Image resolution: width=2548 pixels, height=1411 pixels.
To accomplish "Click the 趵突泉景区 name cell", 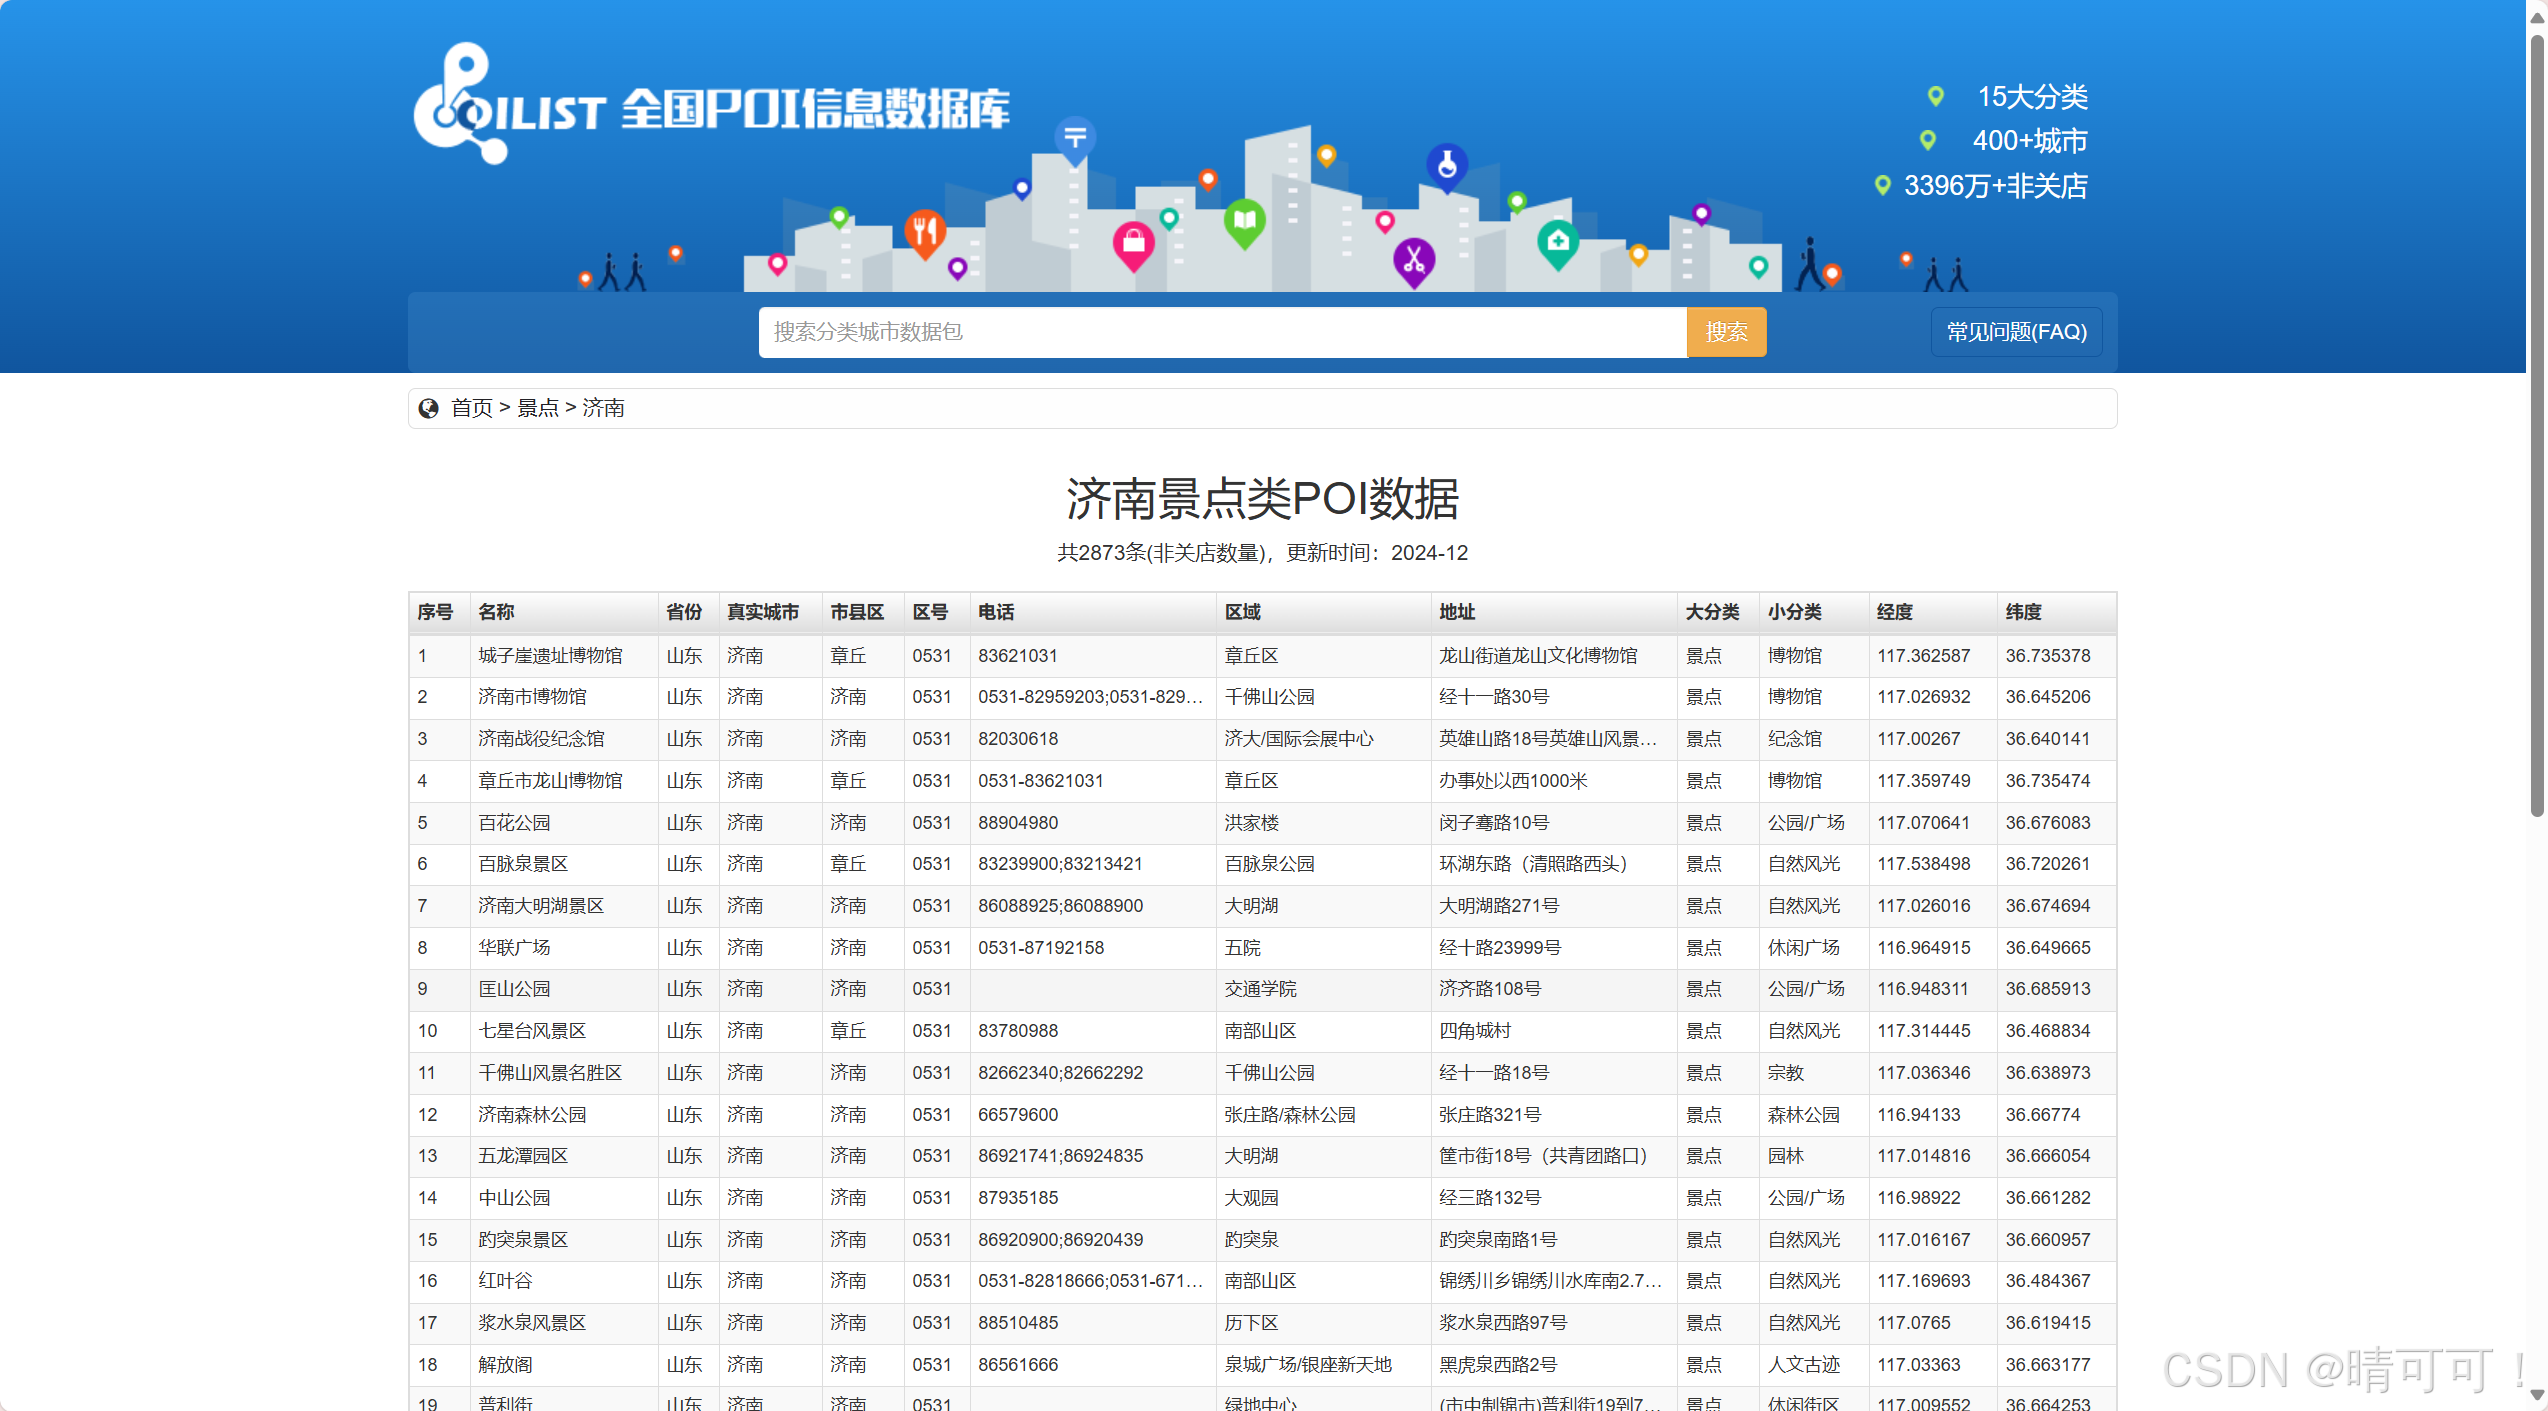I will pyautogui.click(x=523, y=1240).
